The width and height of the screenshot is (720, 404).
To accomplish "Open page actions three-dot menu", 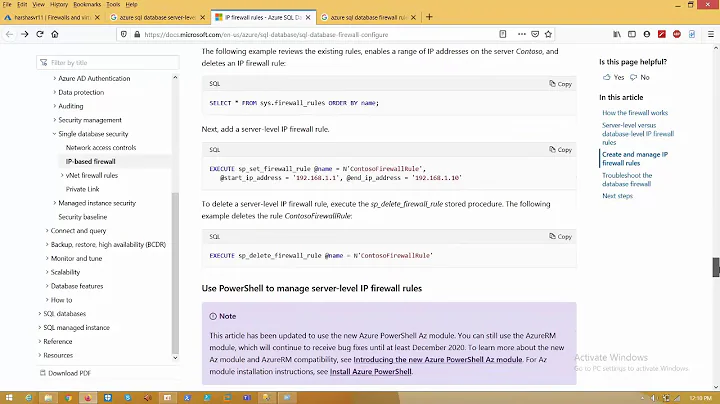I will pos(522,34).
